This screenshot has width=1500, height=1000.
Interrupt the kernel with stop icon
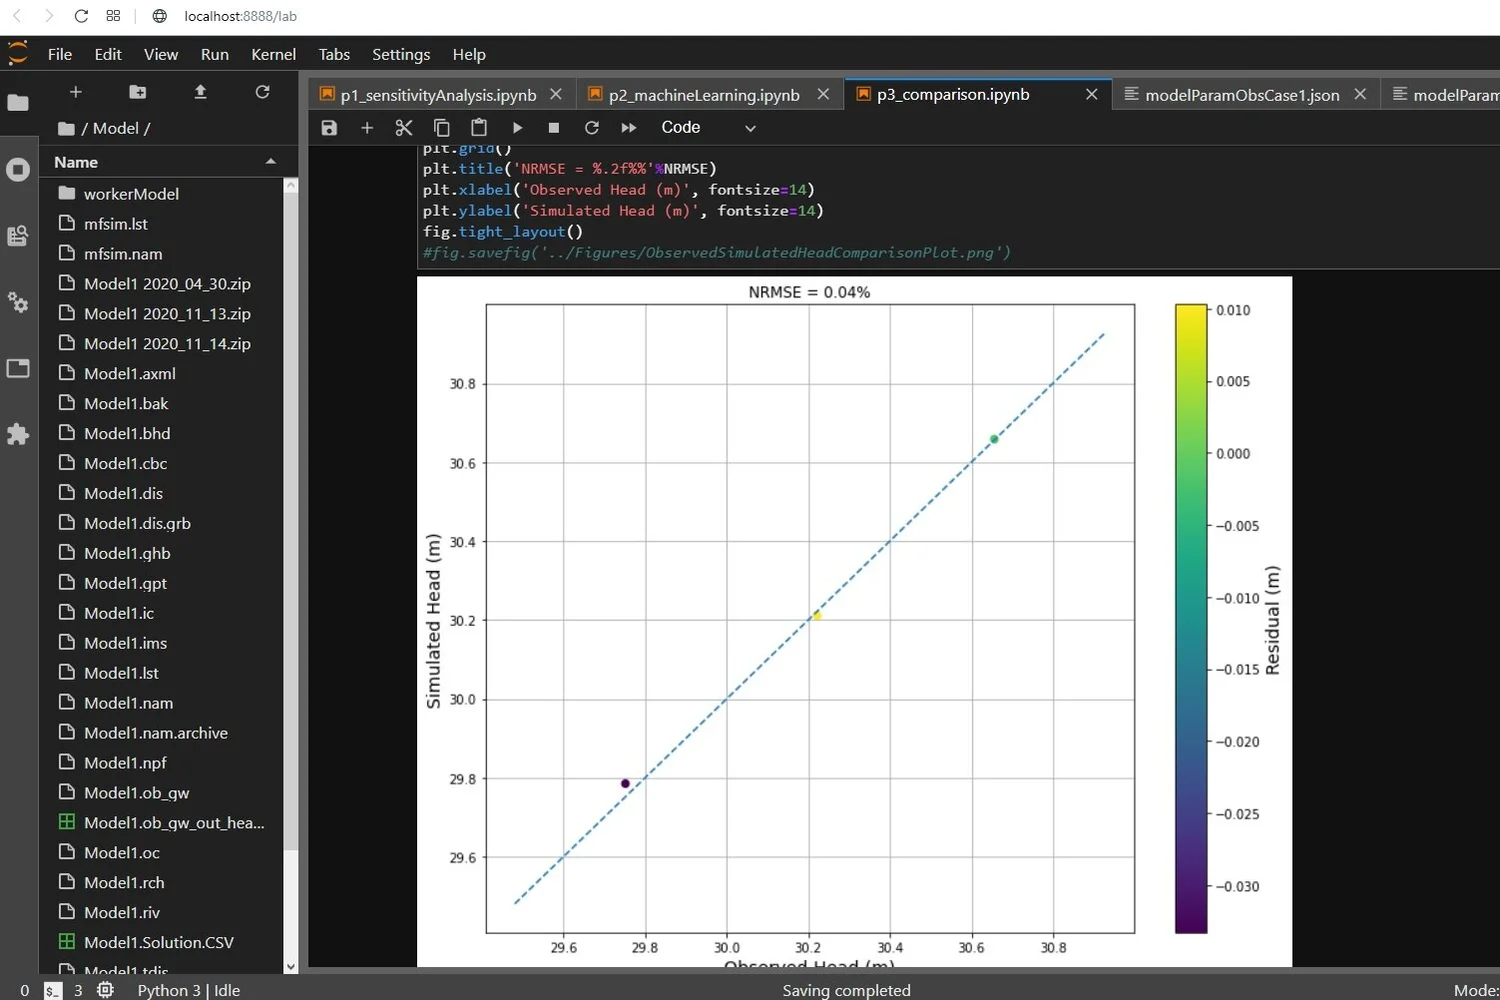(x=553, y=127)
